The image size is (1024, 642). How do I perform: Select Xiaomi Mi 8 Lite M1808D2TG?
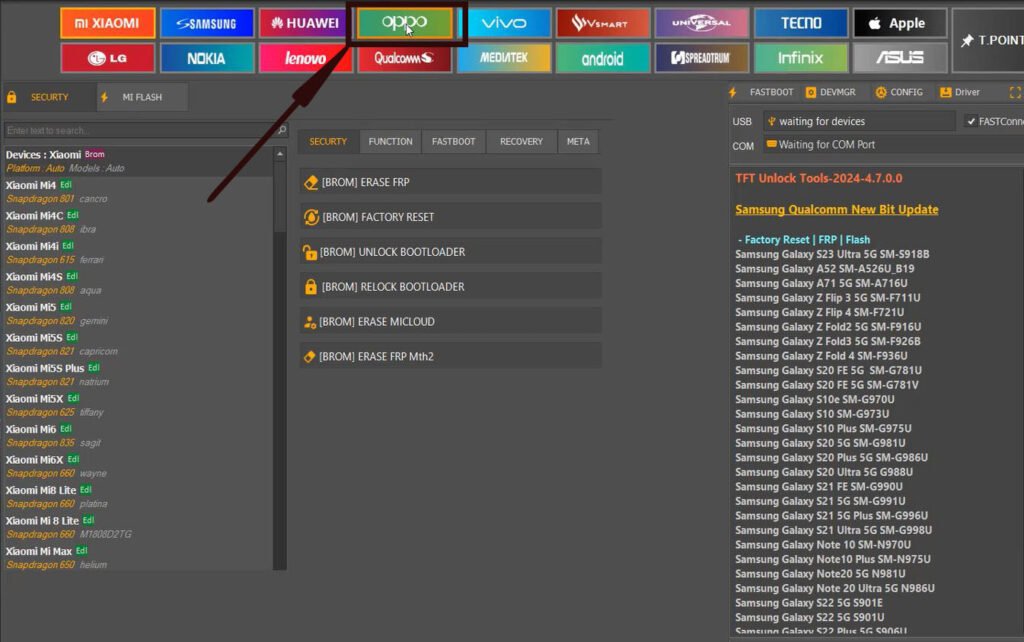pos(137,527)
